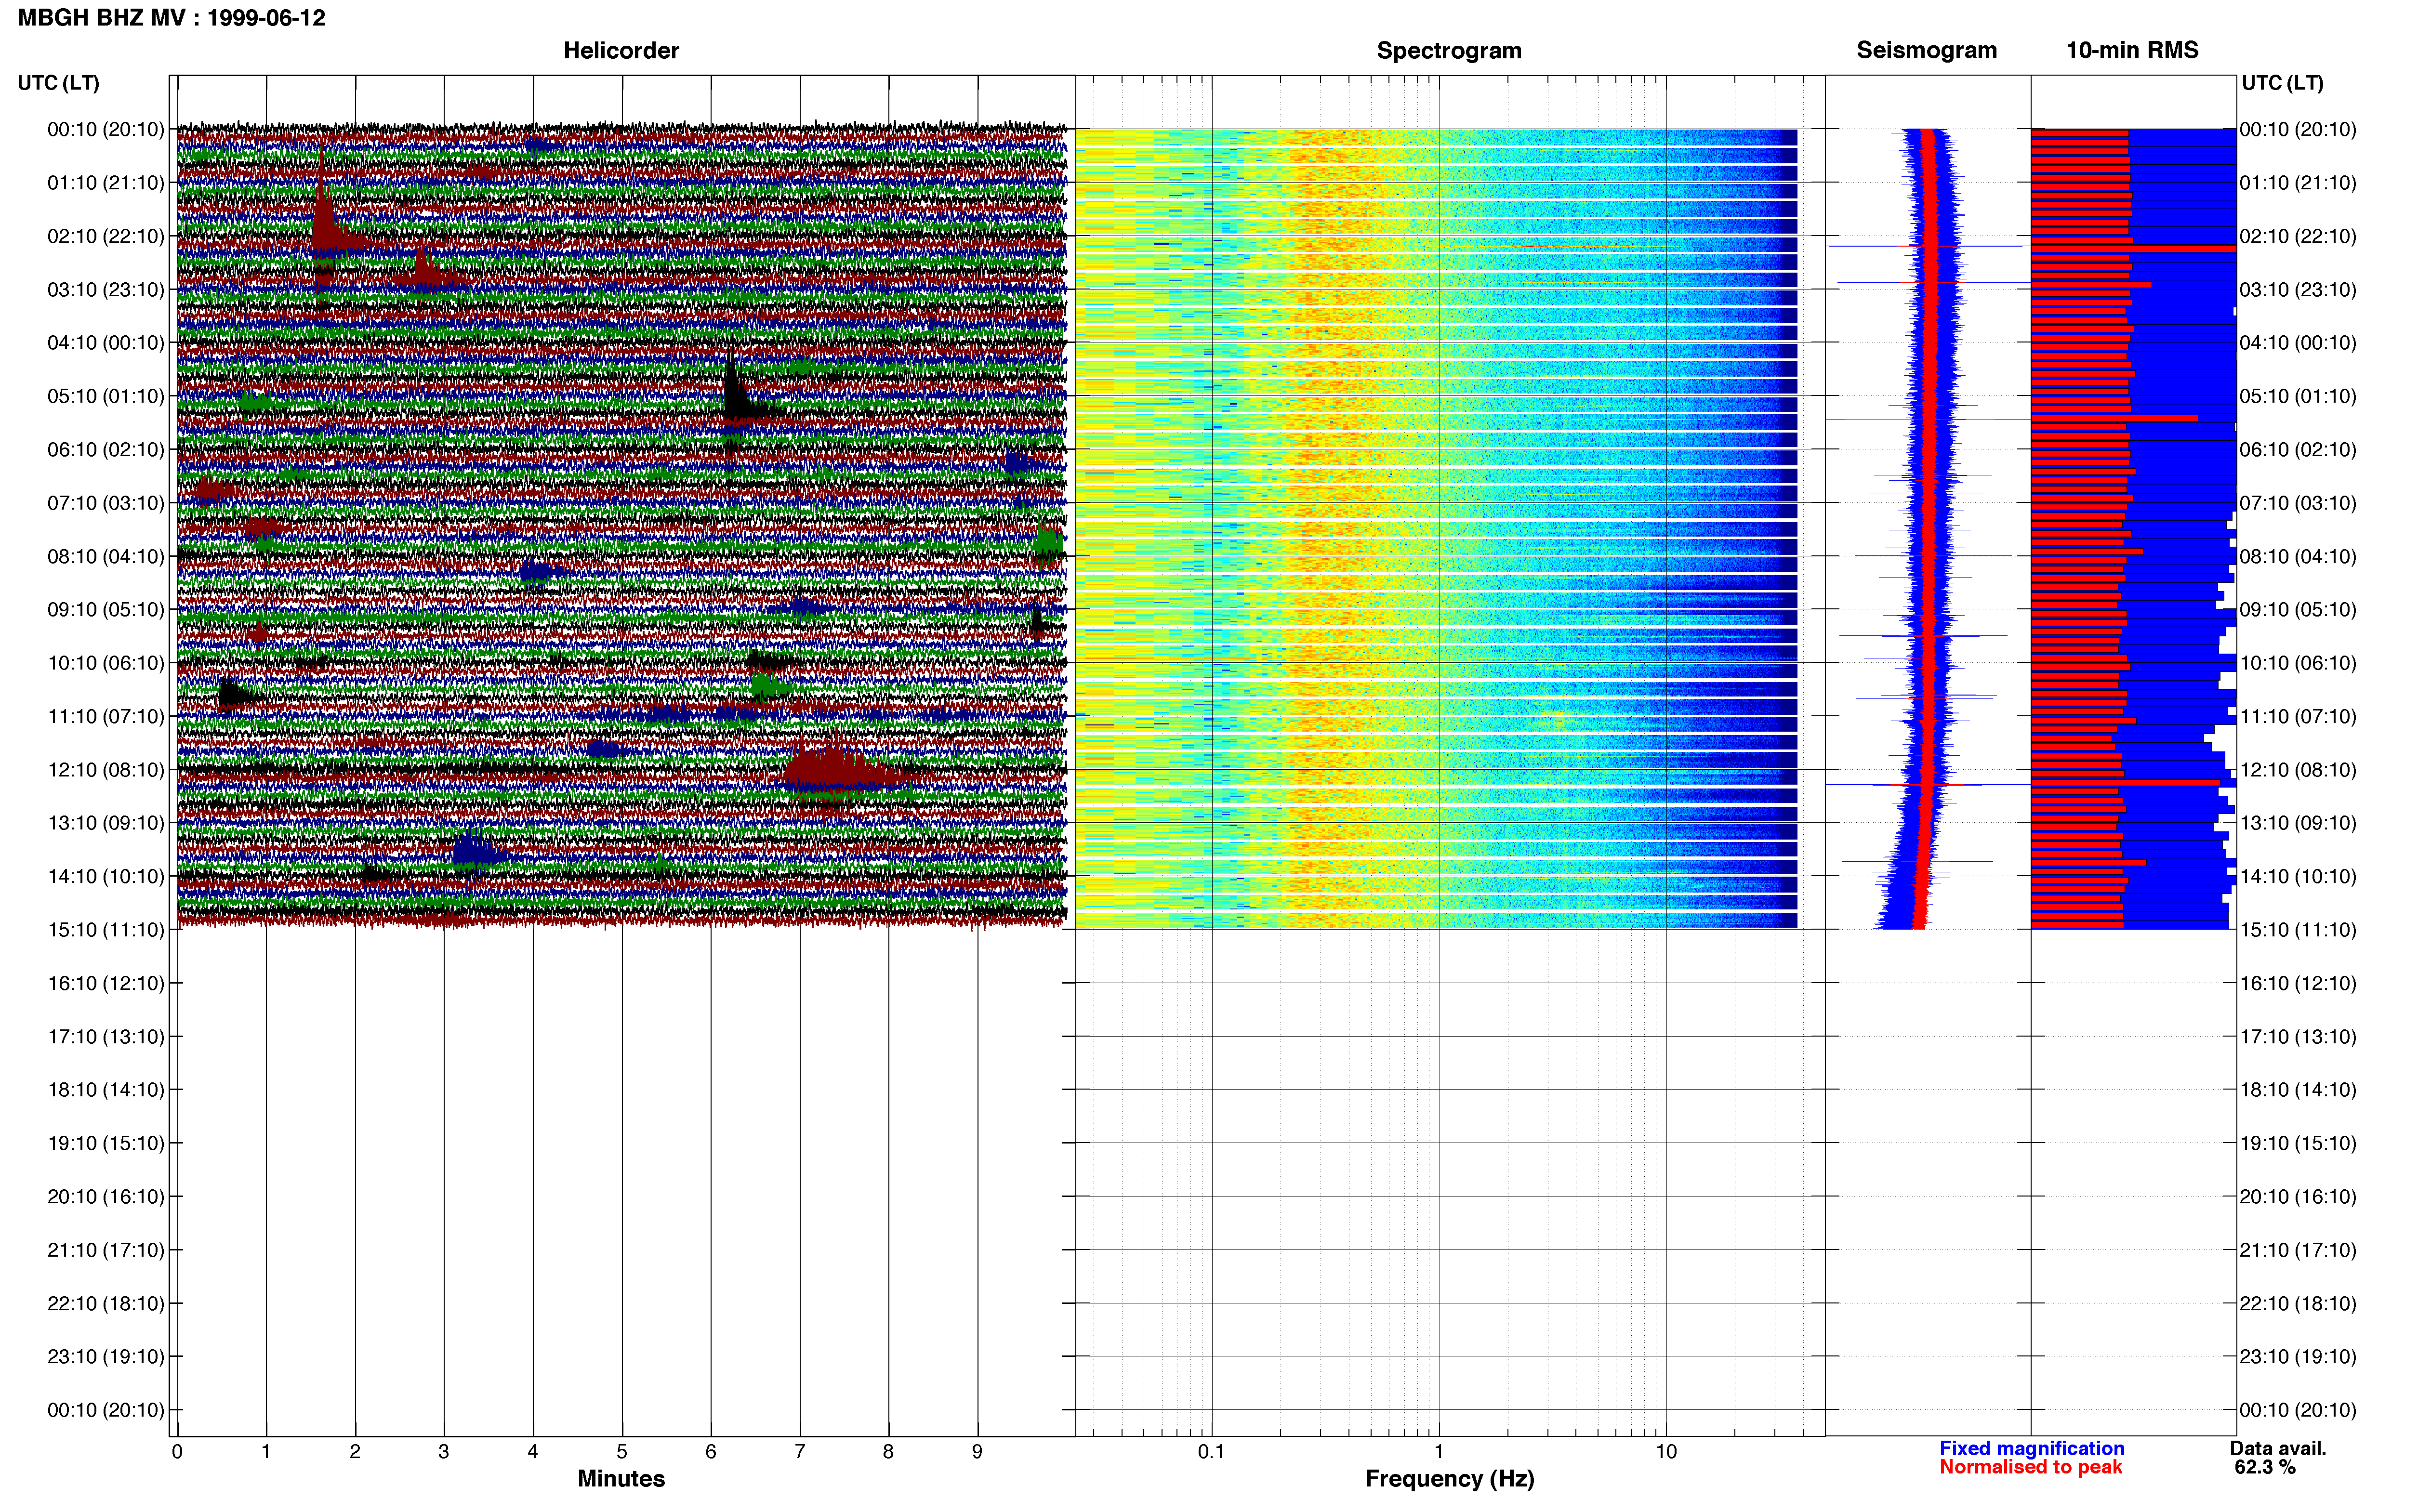2418x1512 pixels.
Task: Click the left '07:10 (03:10)' time label
Action: coord(106,503)
